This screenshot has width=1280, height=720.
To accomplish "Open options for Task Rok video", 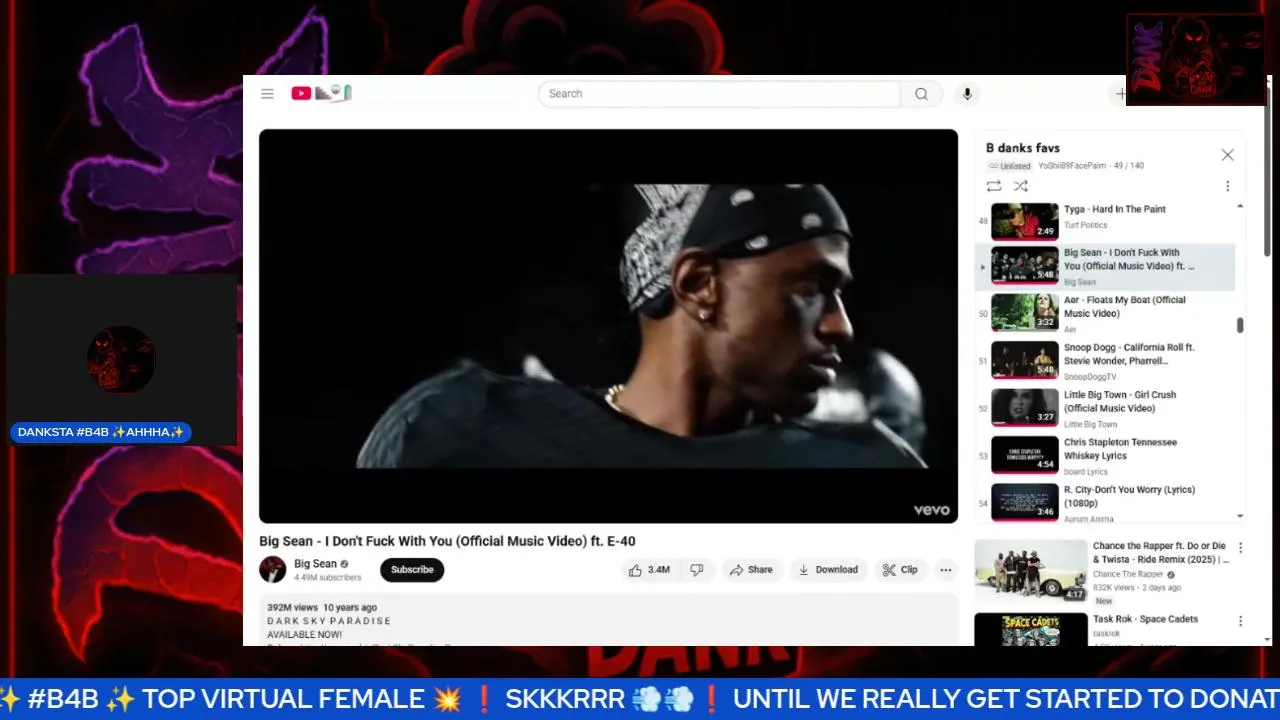I will tap(1241, 621).
